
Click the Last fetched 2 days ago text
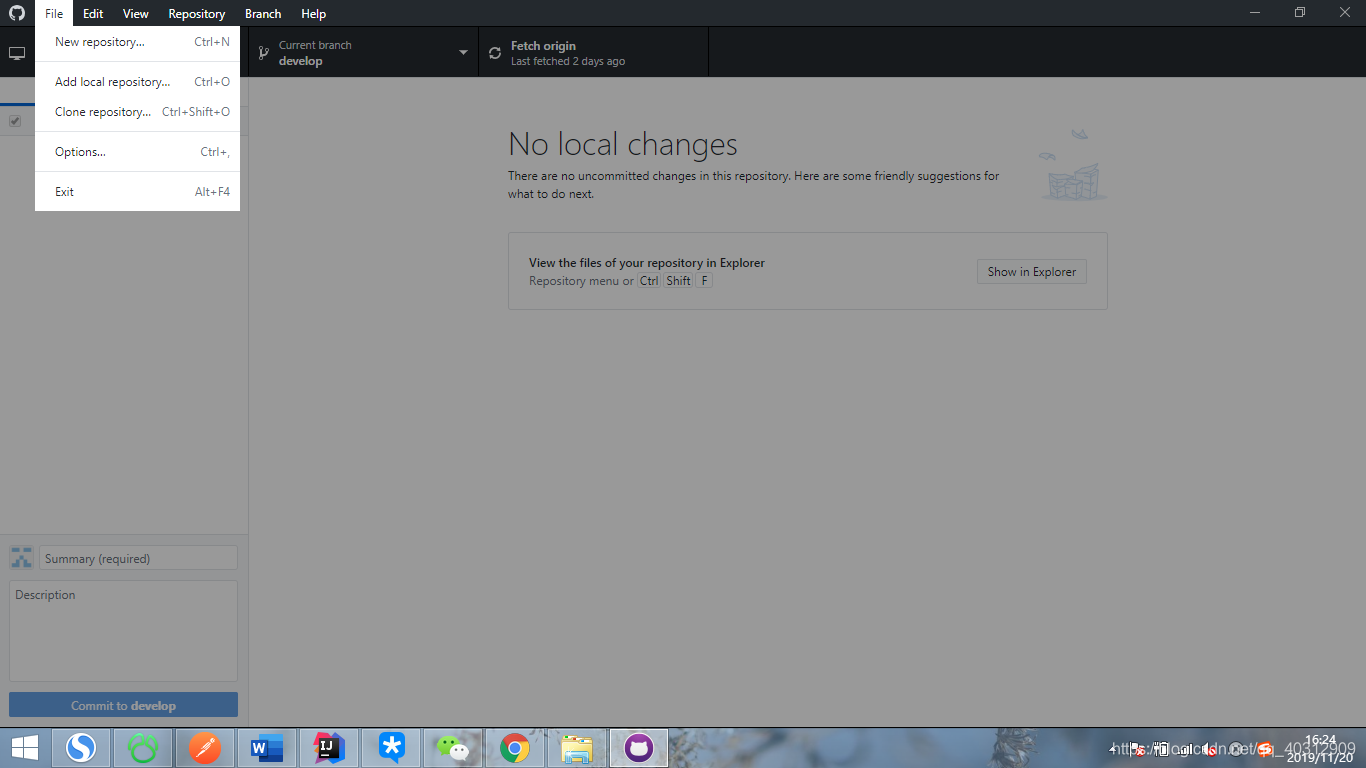568,61
